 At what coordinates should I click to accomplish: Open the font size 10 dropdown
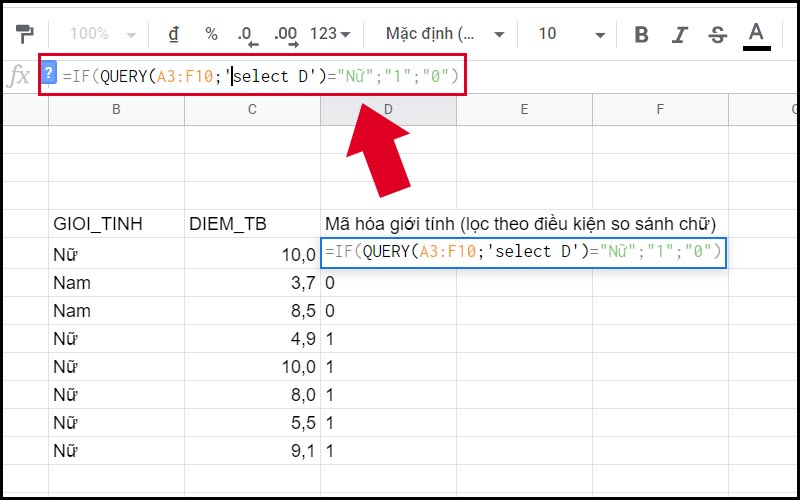click(571, 34)
